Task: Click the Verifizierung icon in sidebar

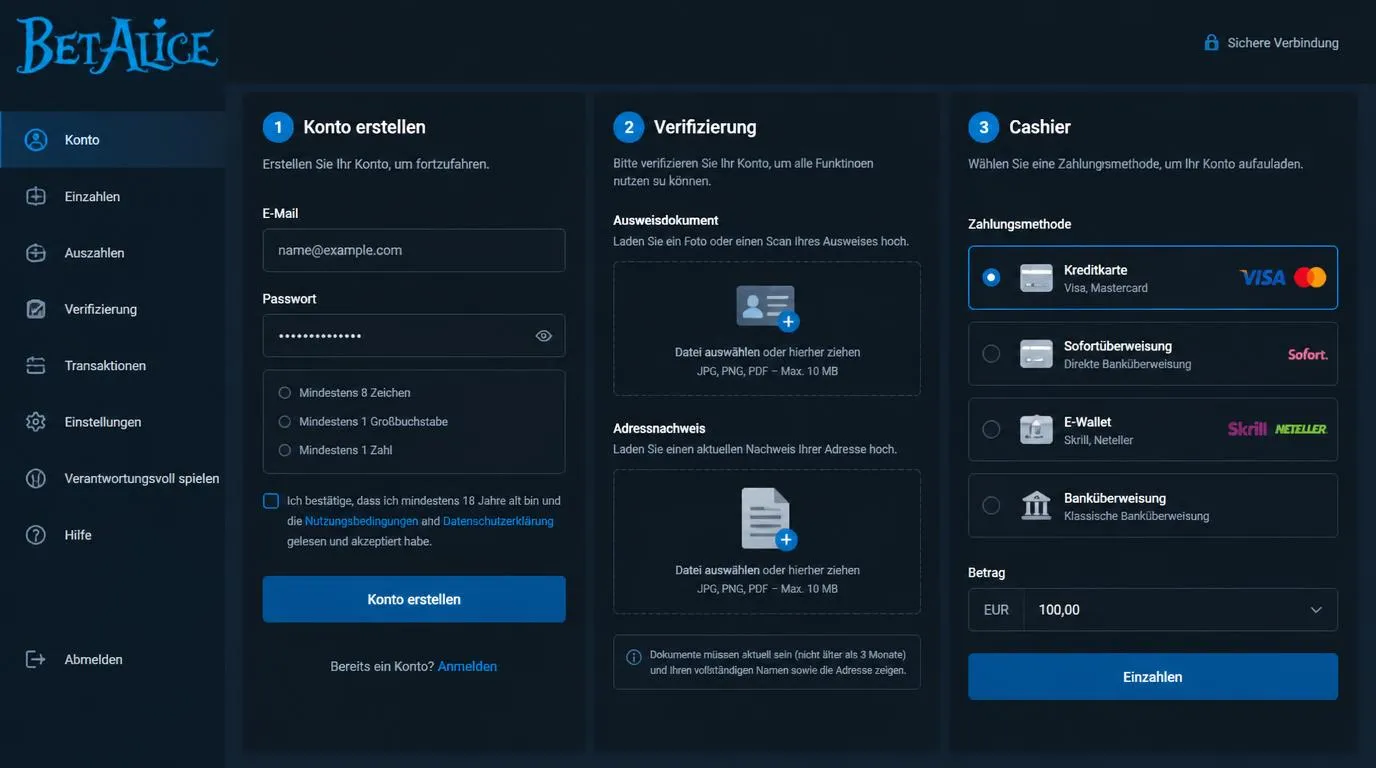Action: 36,309
